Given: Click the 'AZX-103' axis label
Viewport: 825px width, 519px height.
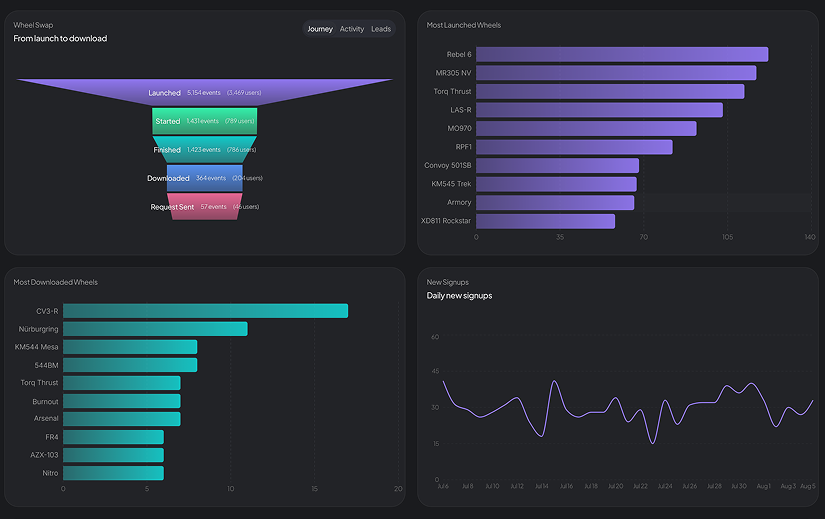Looking at the screenshot, I should [x=44, y=455].
